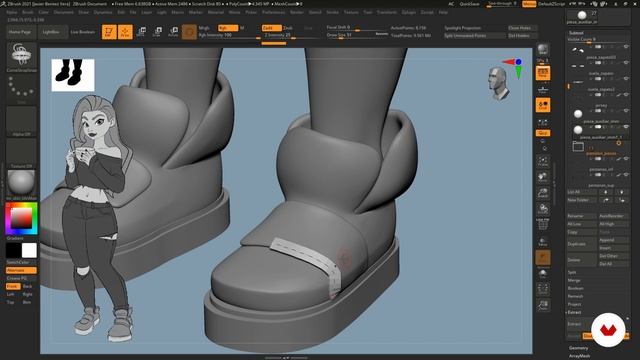
Task: Toggle the Floor grid icon
Action: point(543,89)
